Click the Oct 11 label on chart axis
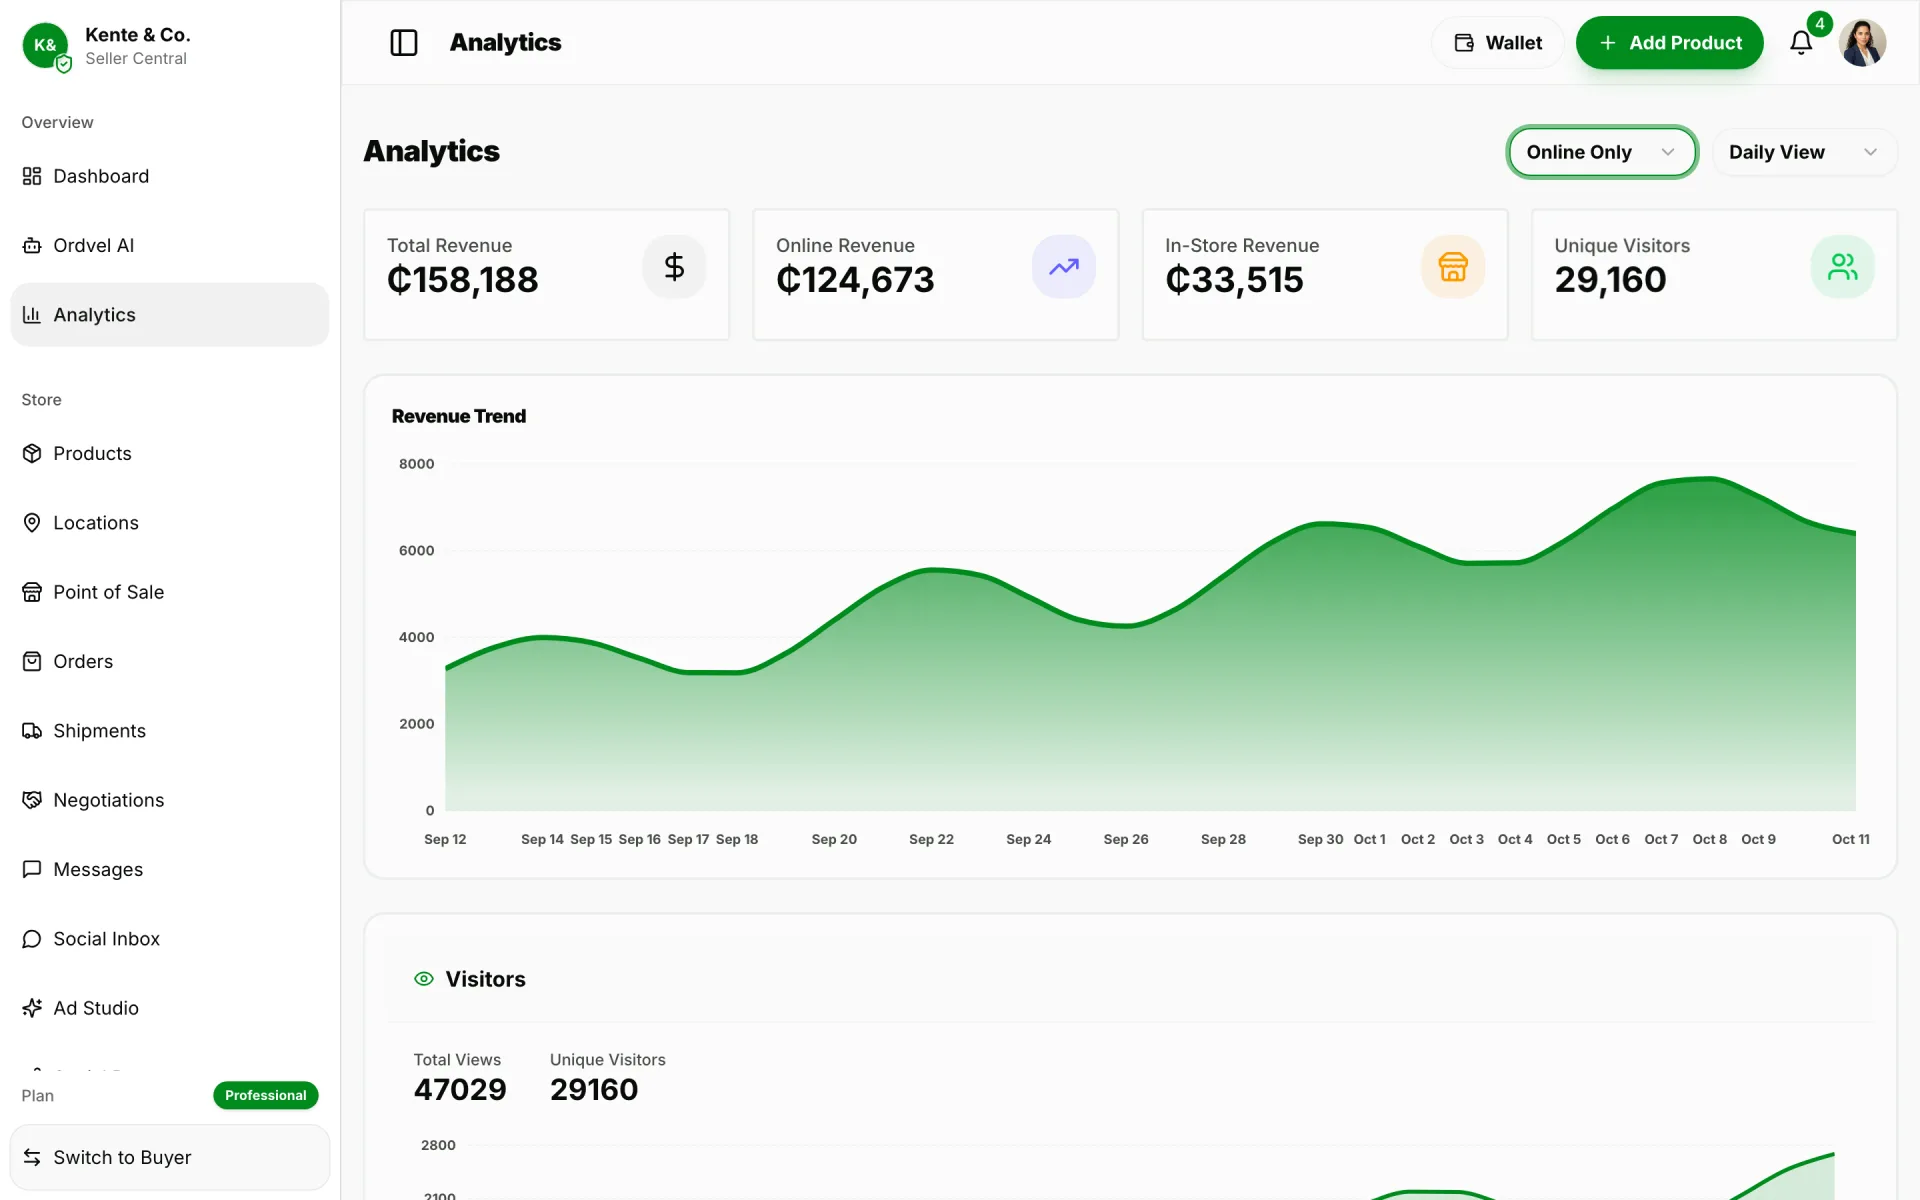This screenshot has width=1920, height=1200. (x=1850, y=839)
